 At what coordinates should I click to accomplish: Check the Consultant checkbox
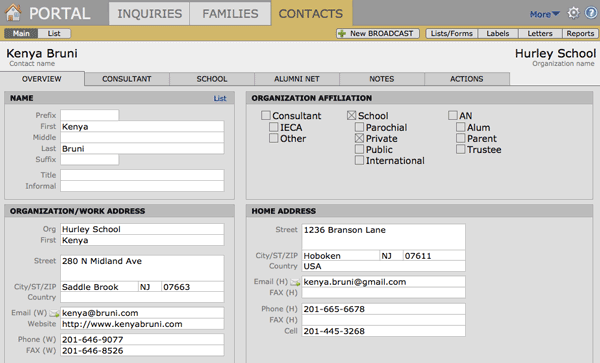(x=266, y=116)
